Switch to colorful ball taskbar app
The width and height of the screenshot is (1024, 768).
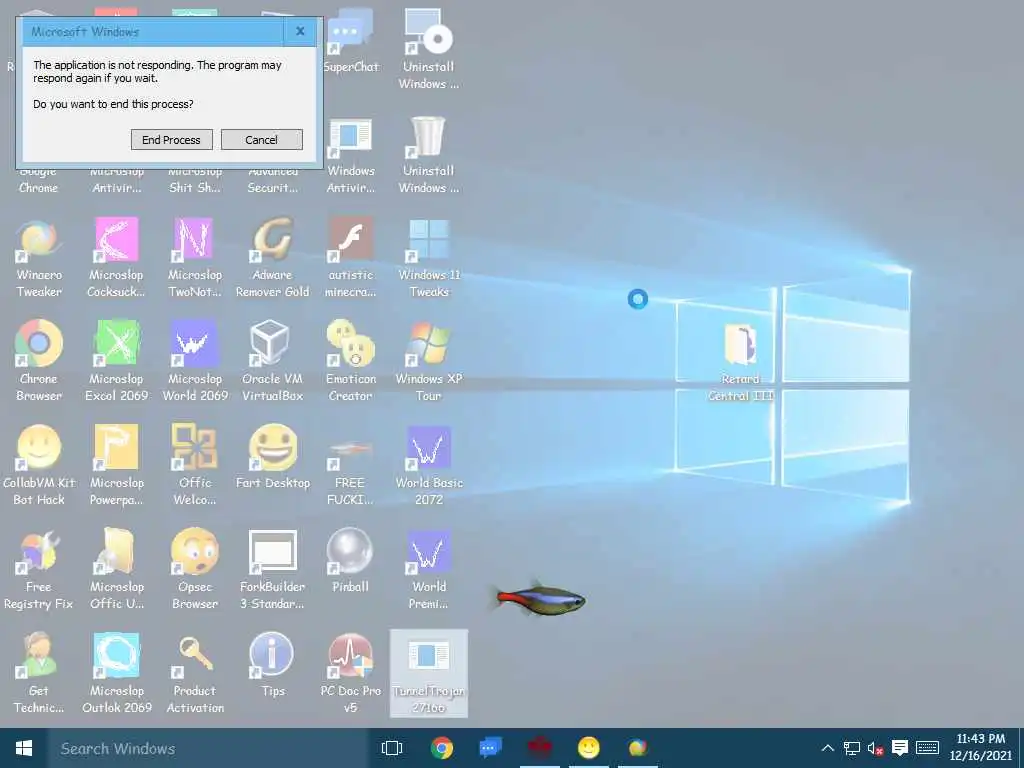click(x=638, y=748)
